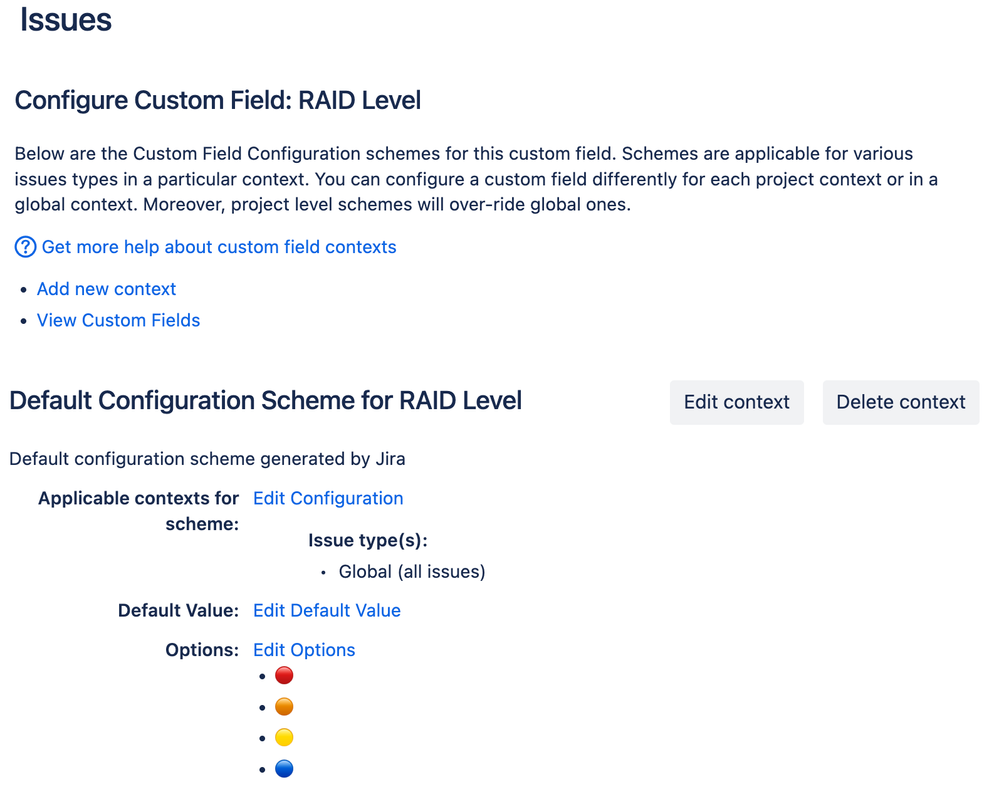Screen dimensions: 999x792
Task: Click the Issues page heading
Action: point(66,21)
